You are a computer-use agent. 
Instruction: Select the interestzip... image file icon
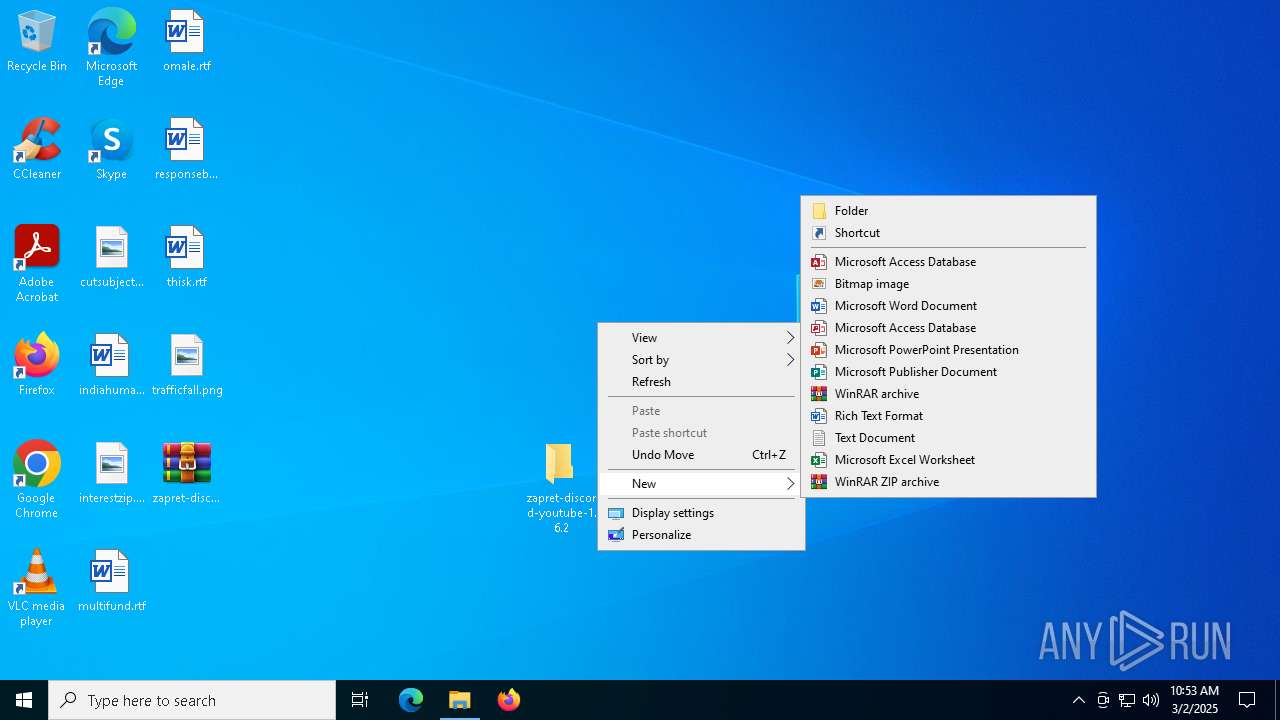[x=111, y=474]
